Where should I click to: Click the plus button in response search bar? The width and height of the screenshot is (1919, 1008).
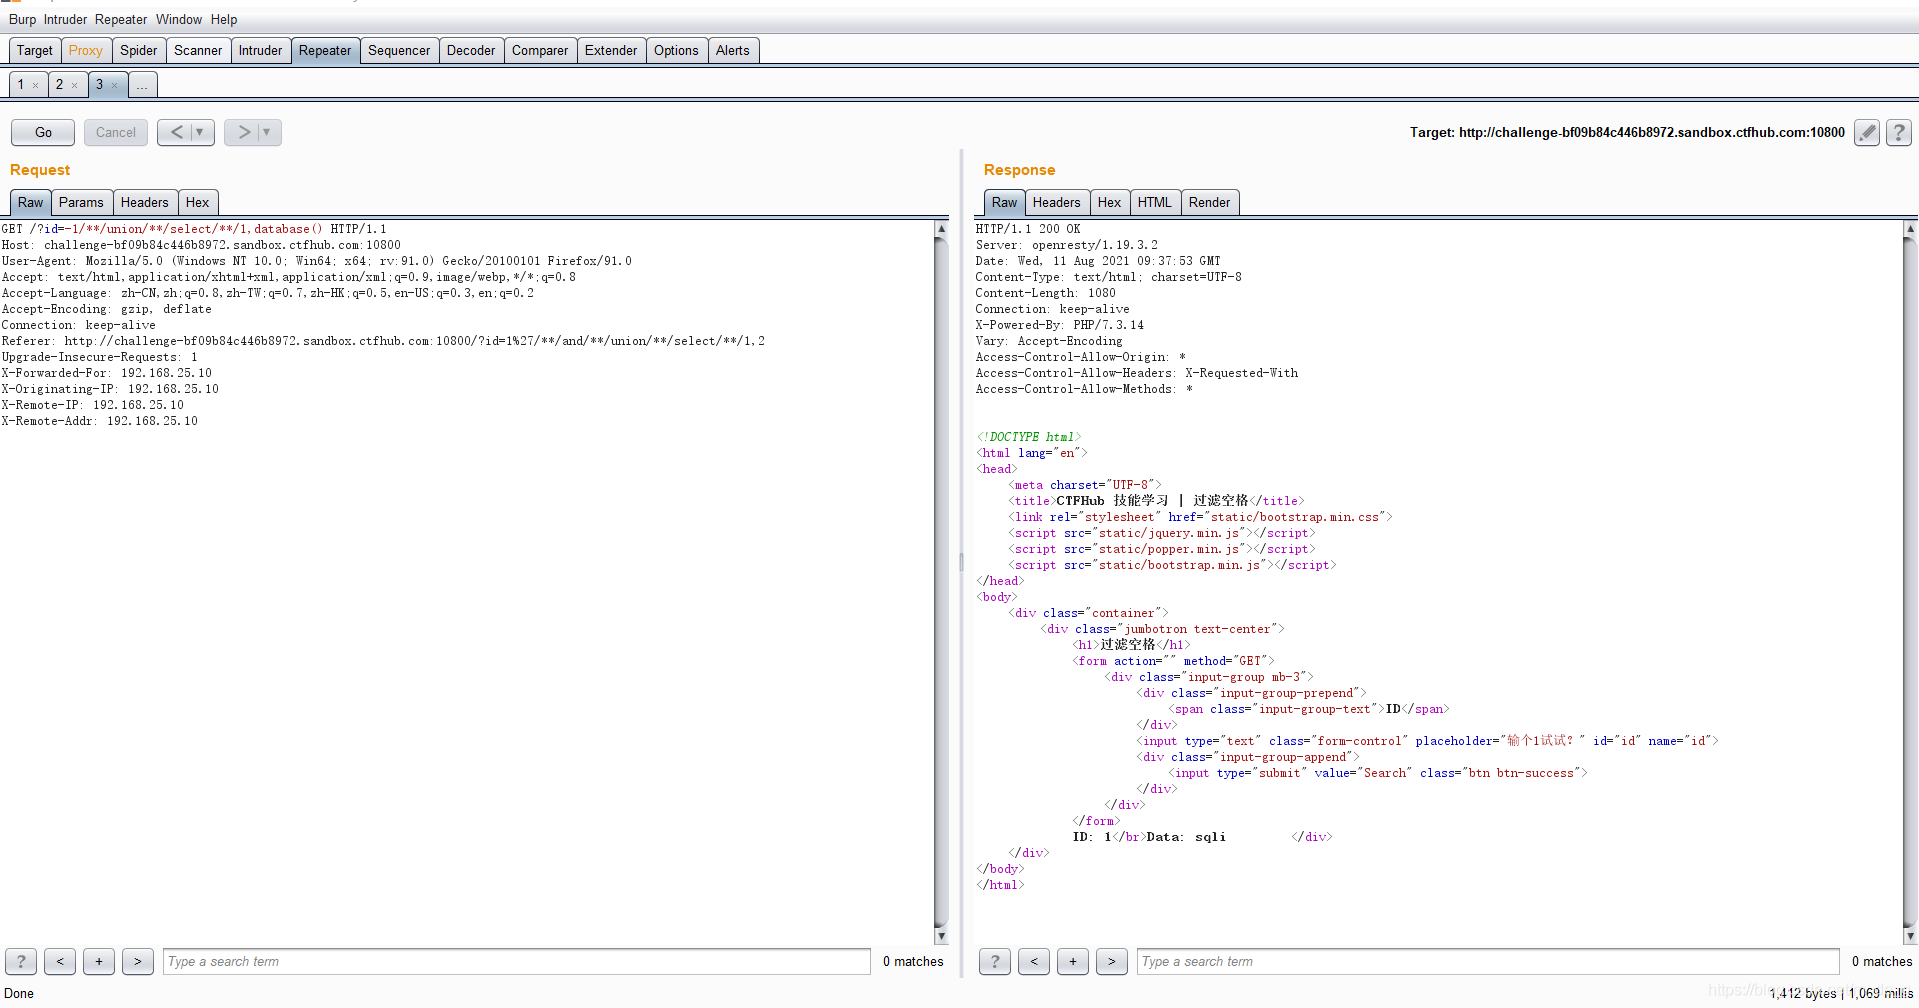tap(1073, 961)
